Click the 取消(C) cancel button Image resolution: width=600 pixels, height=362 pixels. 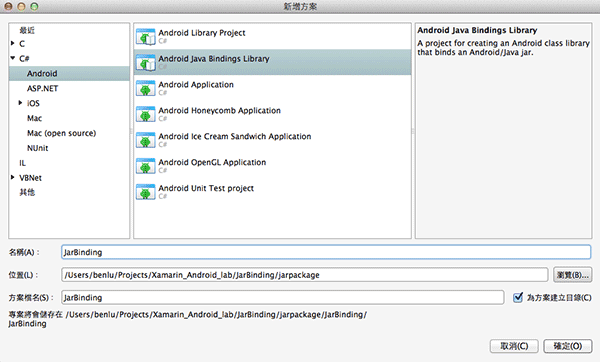(514, 346)
